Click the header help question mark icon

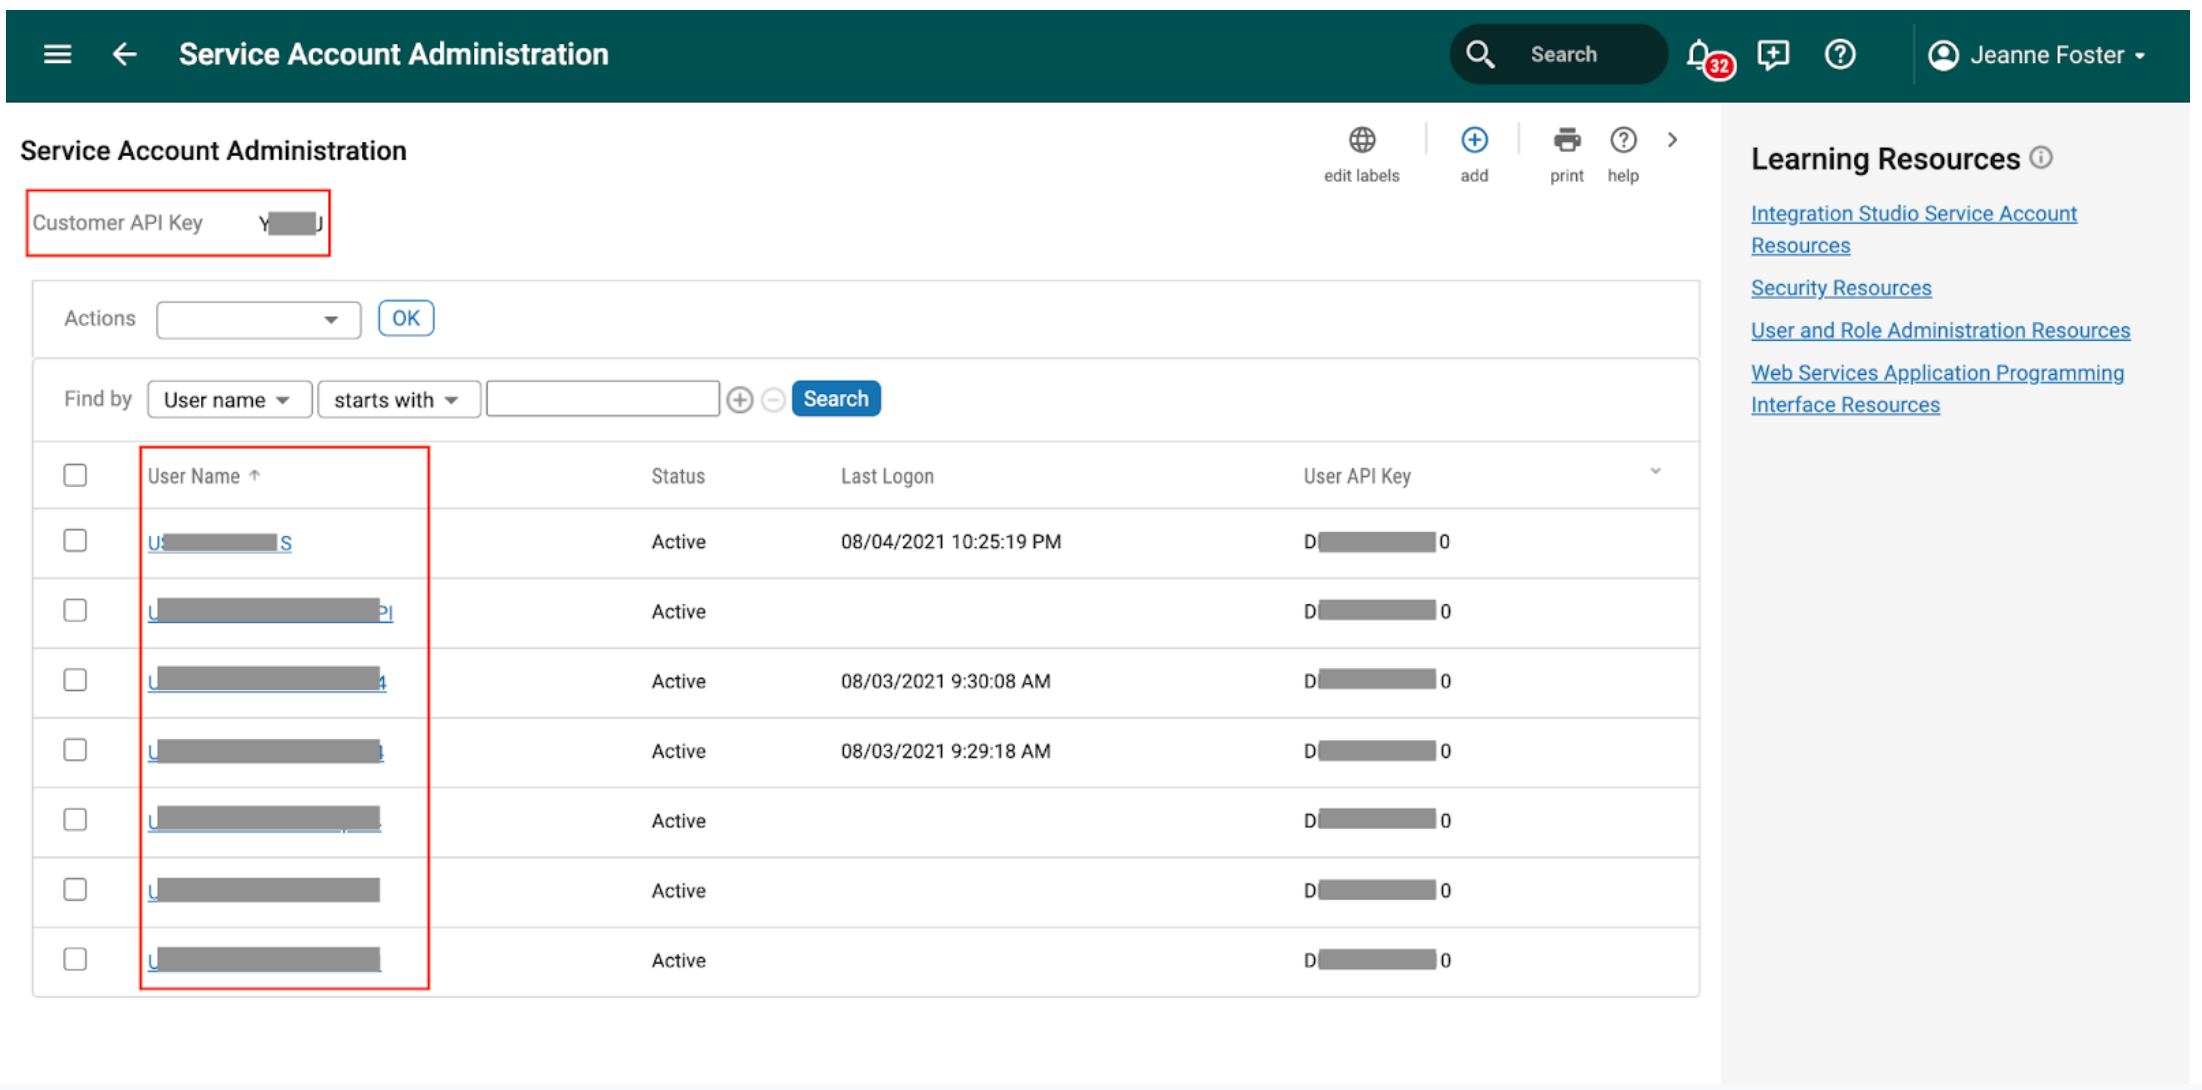[x=1839, y=54]
